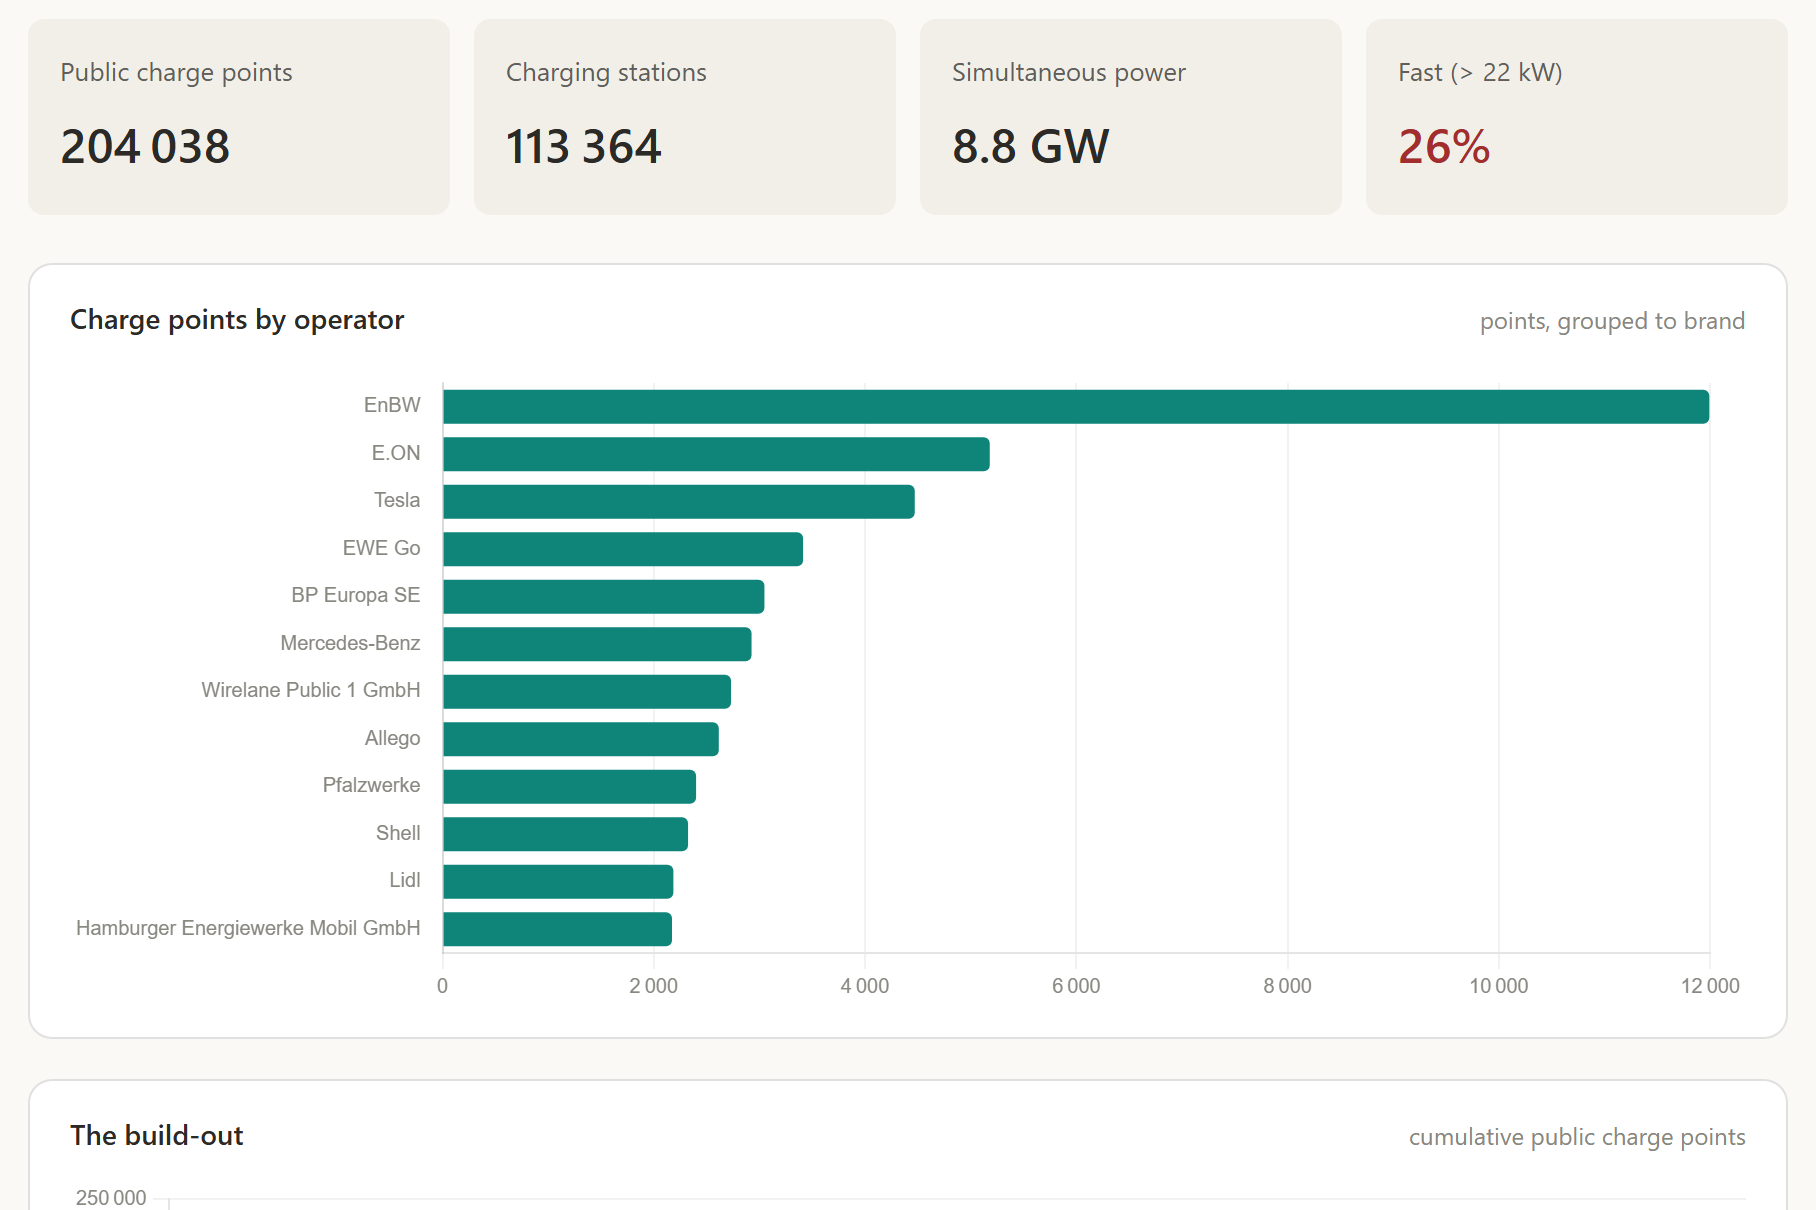Click the Allego label
Viewport: 1816px width, 1210px height.
click(x=392, y=738)
